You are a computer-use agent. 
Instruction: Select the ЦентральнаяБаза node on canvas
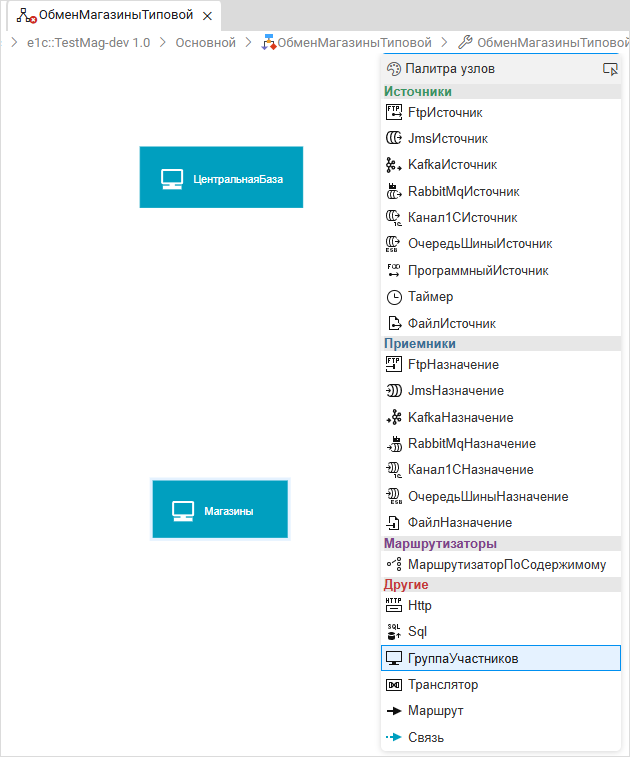pos(221,178)
